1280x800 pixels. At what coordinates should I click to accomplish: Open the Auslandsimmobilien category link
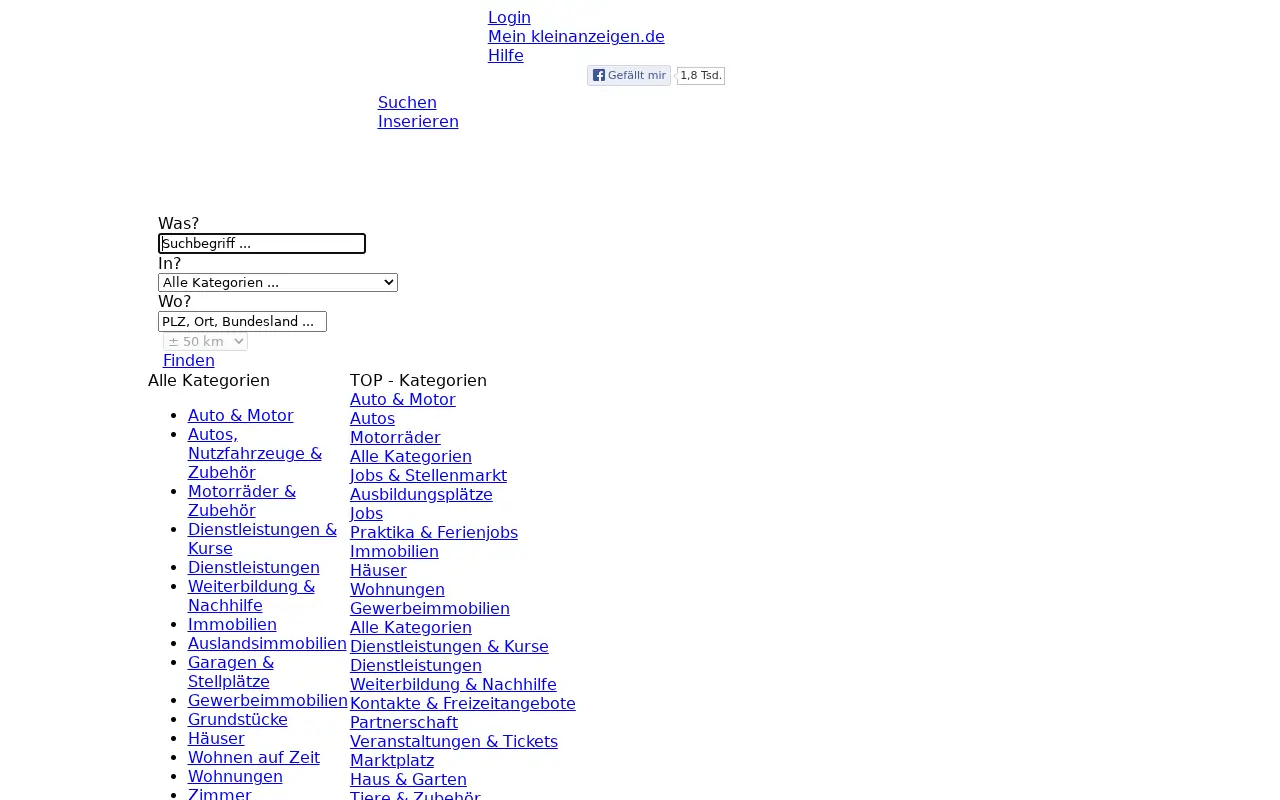[x=267, y=643]
